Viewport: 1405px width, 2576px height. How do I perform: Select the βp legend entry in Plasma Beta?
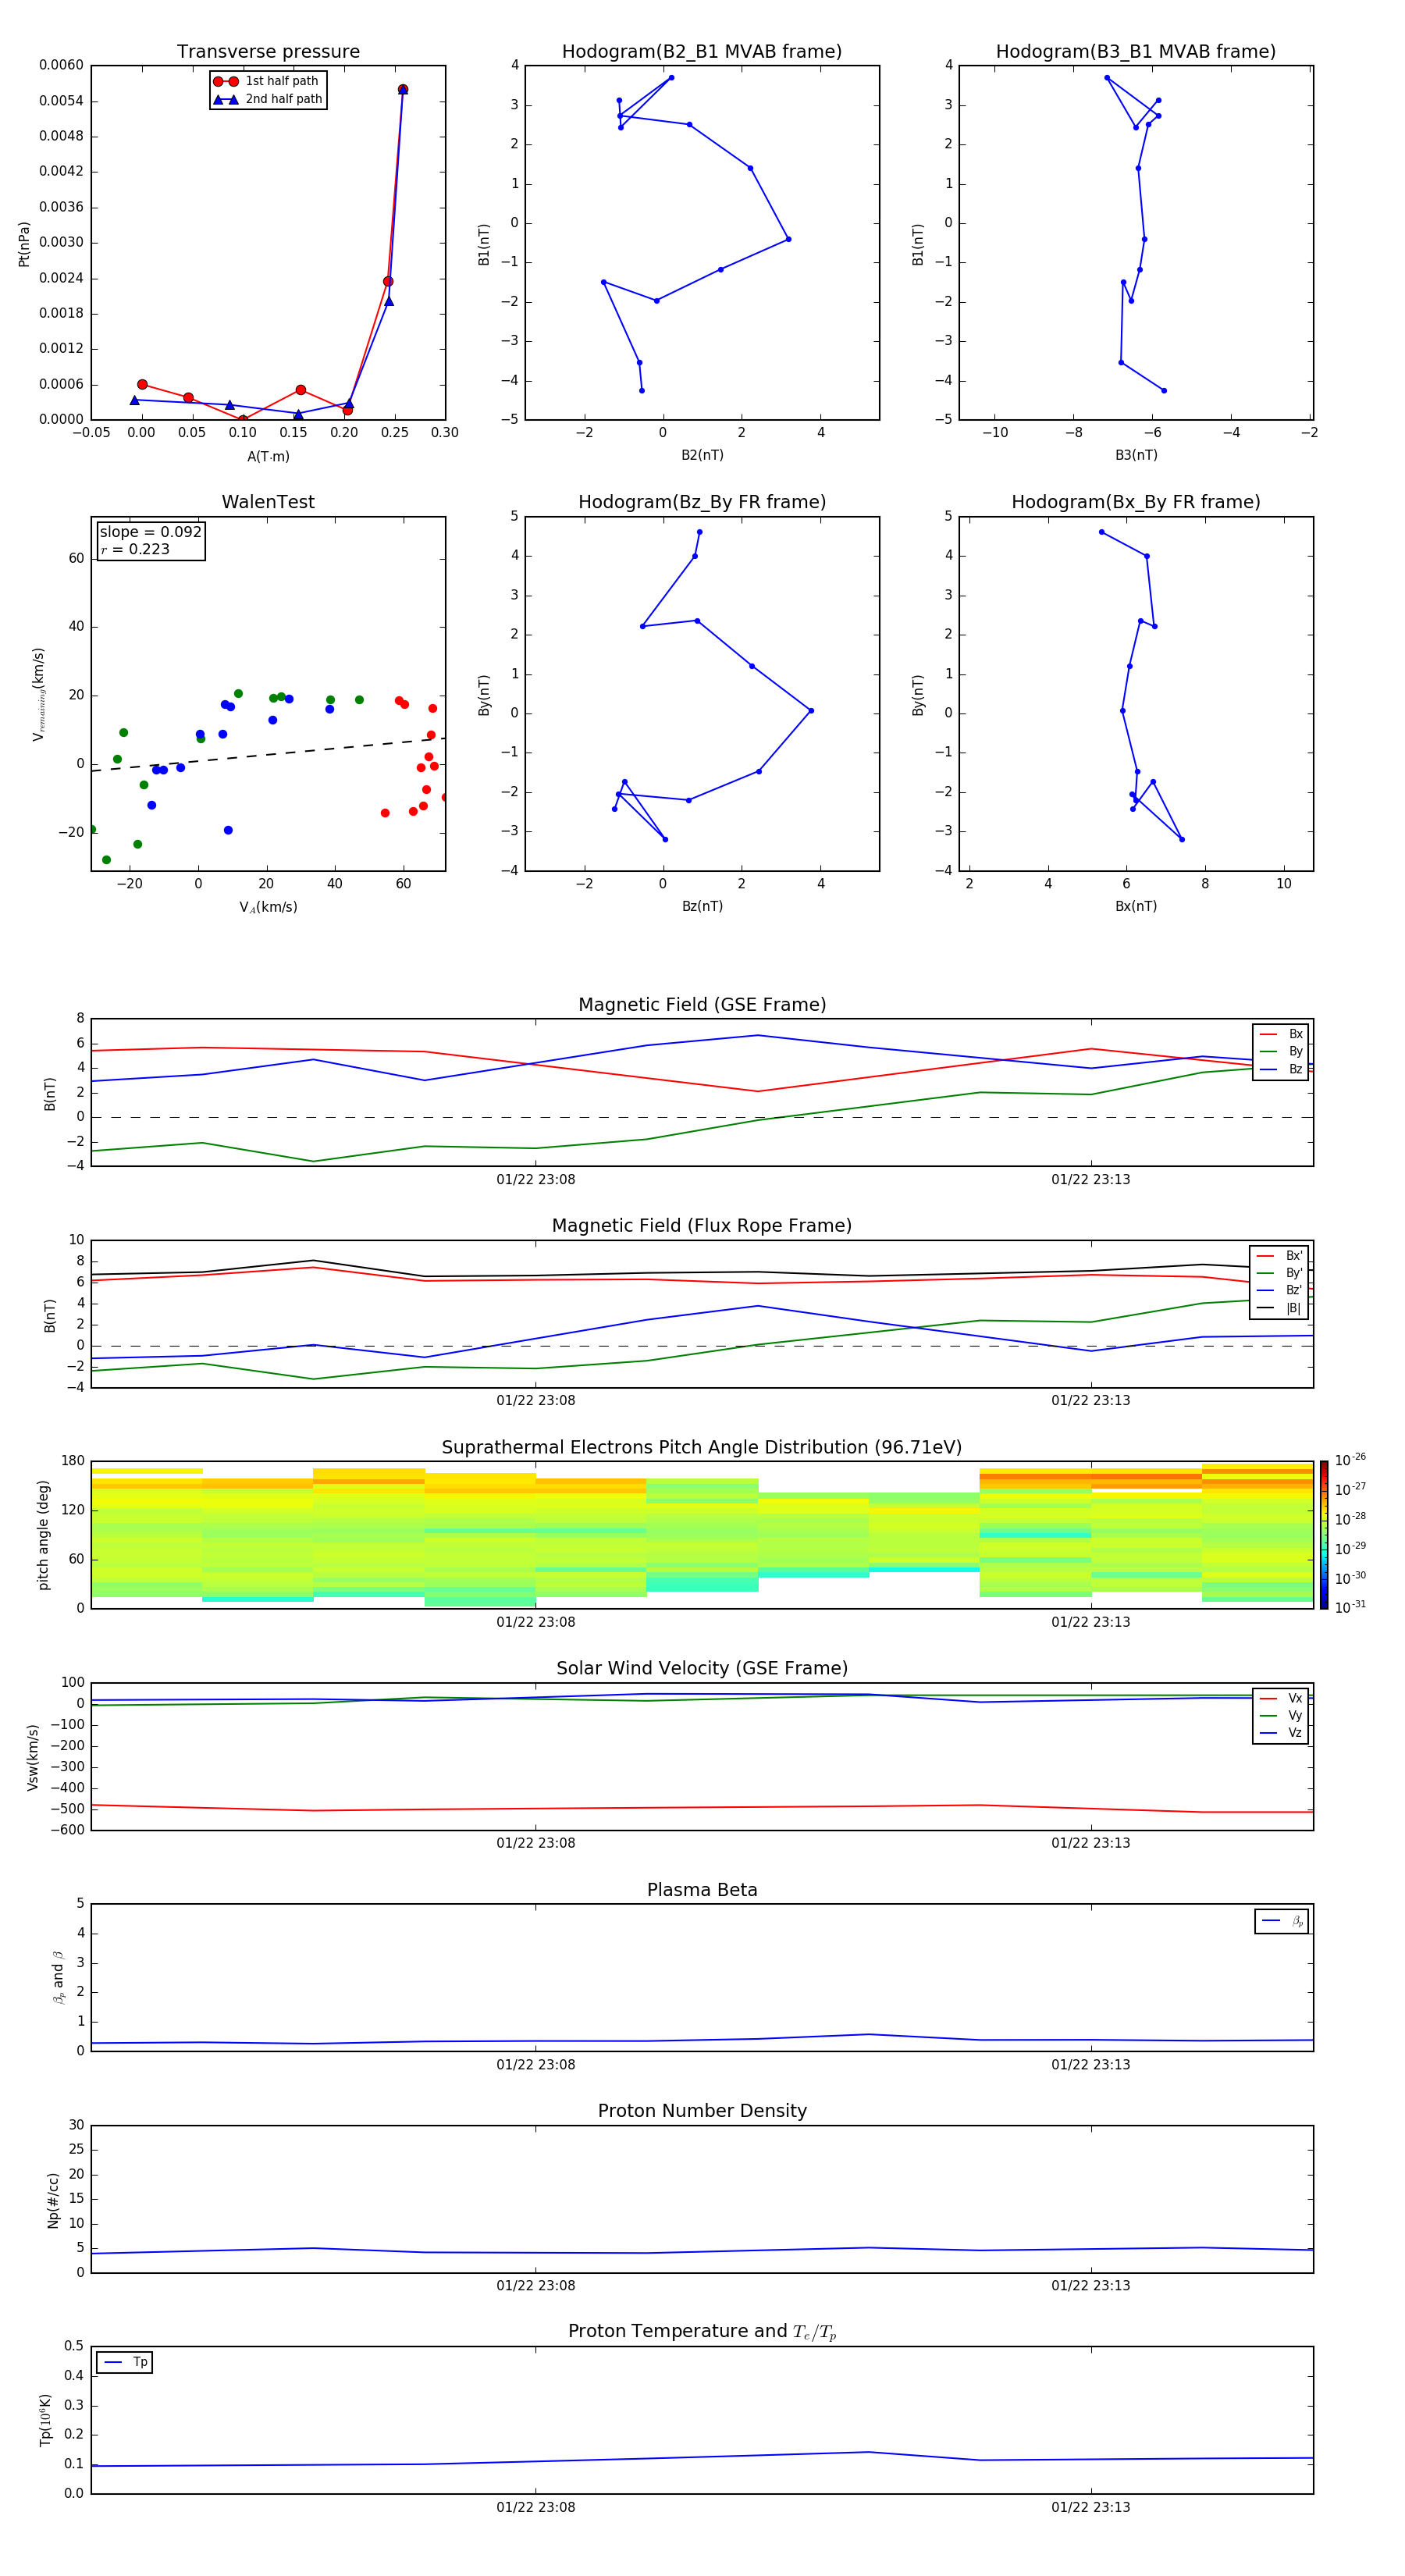tap(1282, 1921)
